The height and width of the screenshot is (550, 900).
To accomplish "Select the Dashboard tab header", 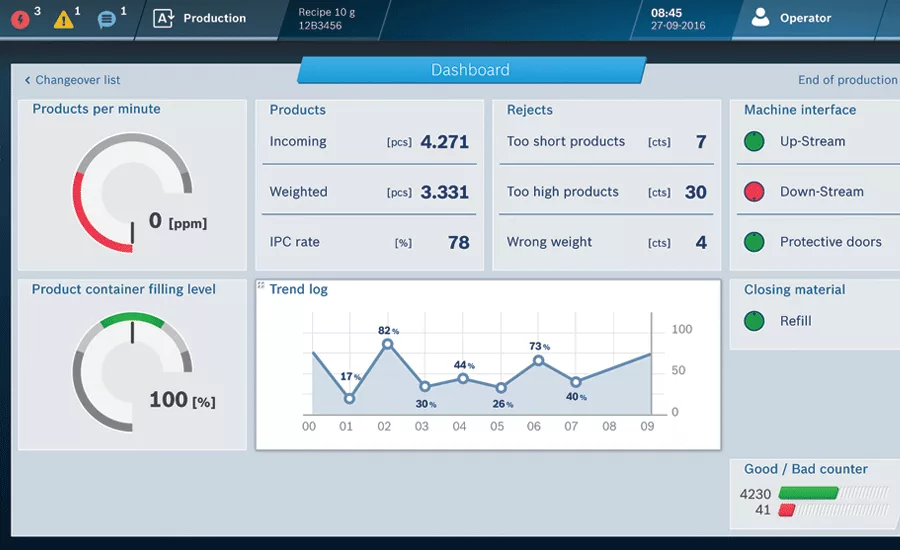I will click(471, 70).
